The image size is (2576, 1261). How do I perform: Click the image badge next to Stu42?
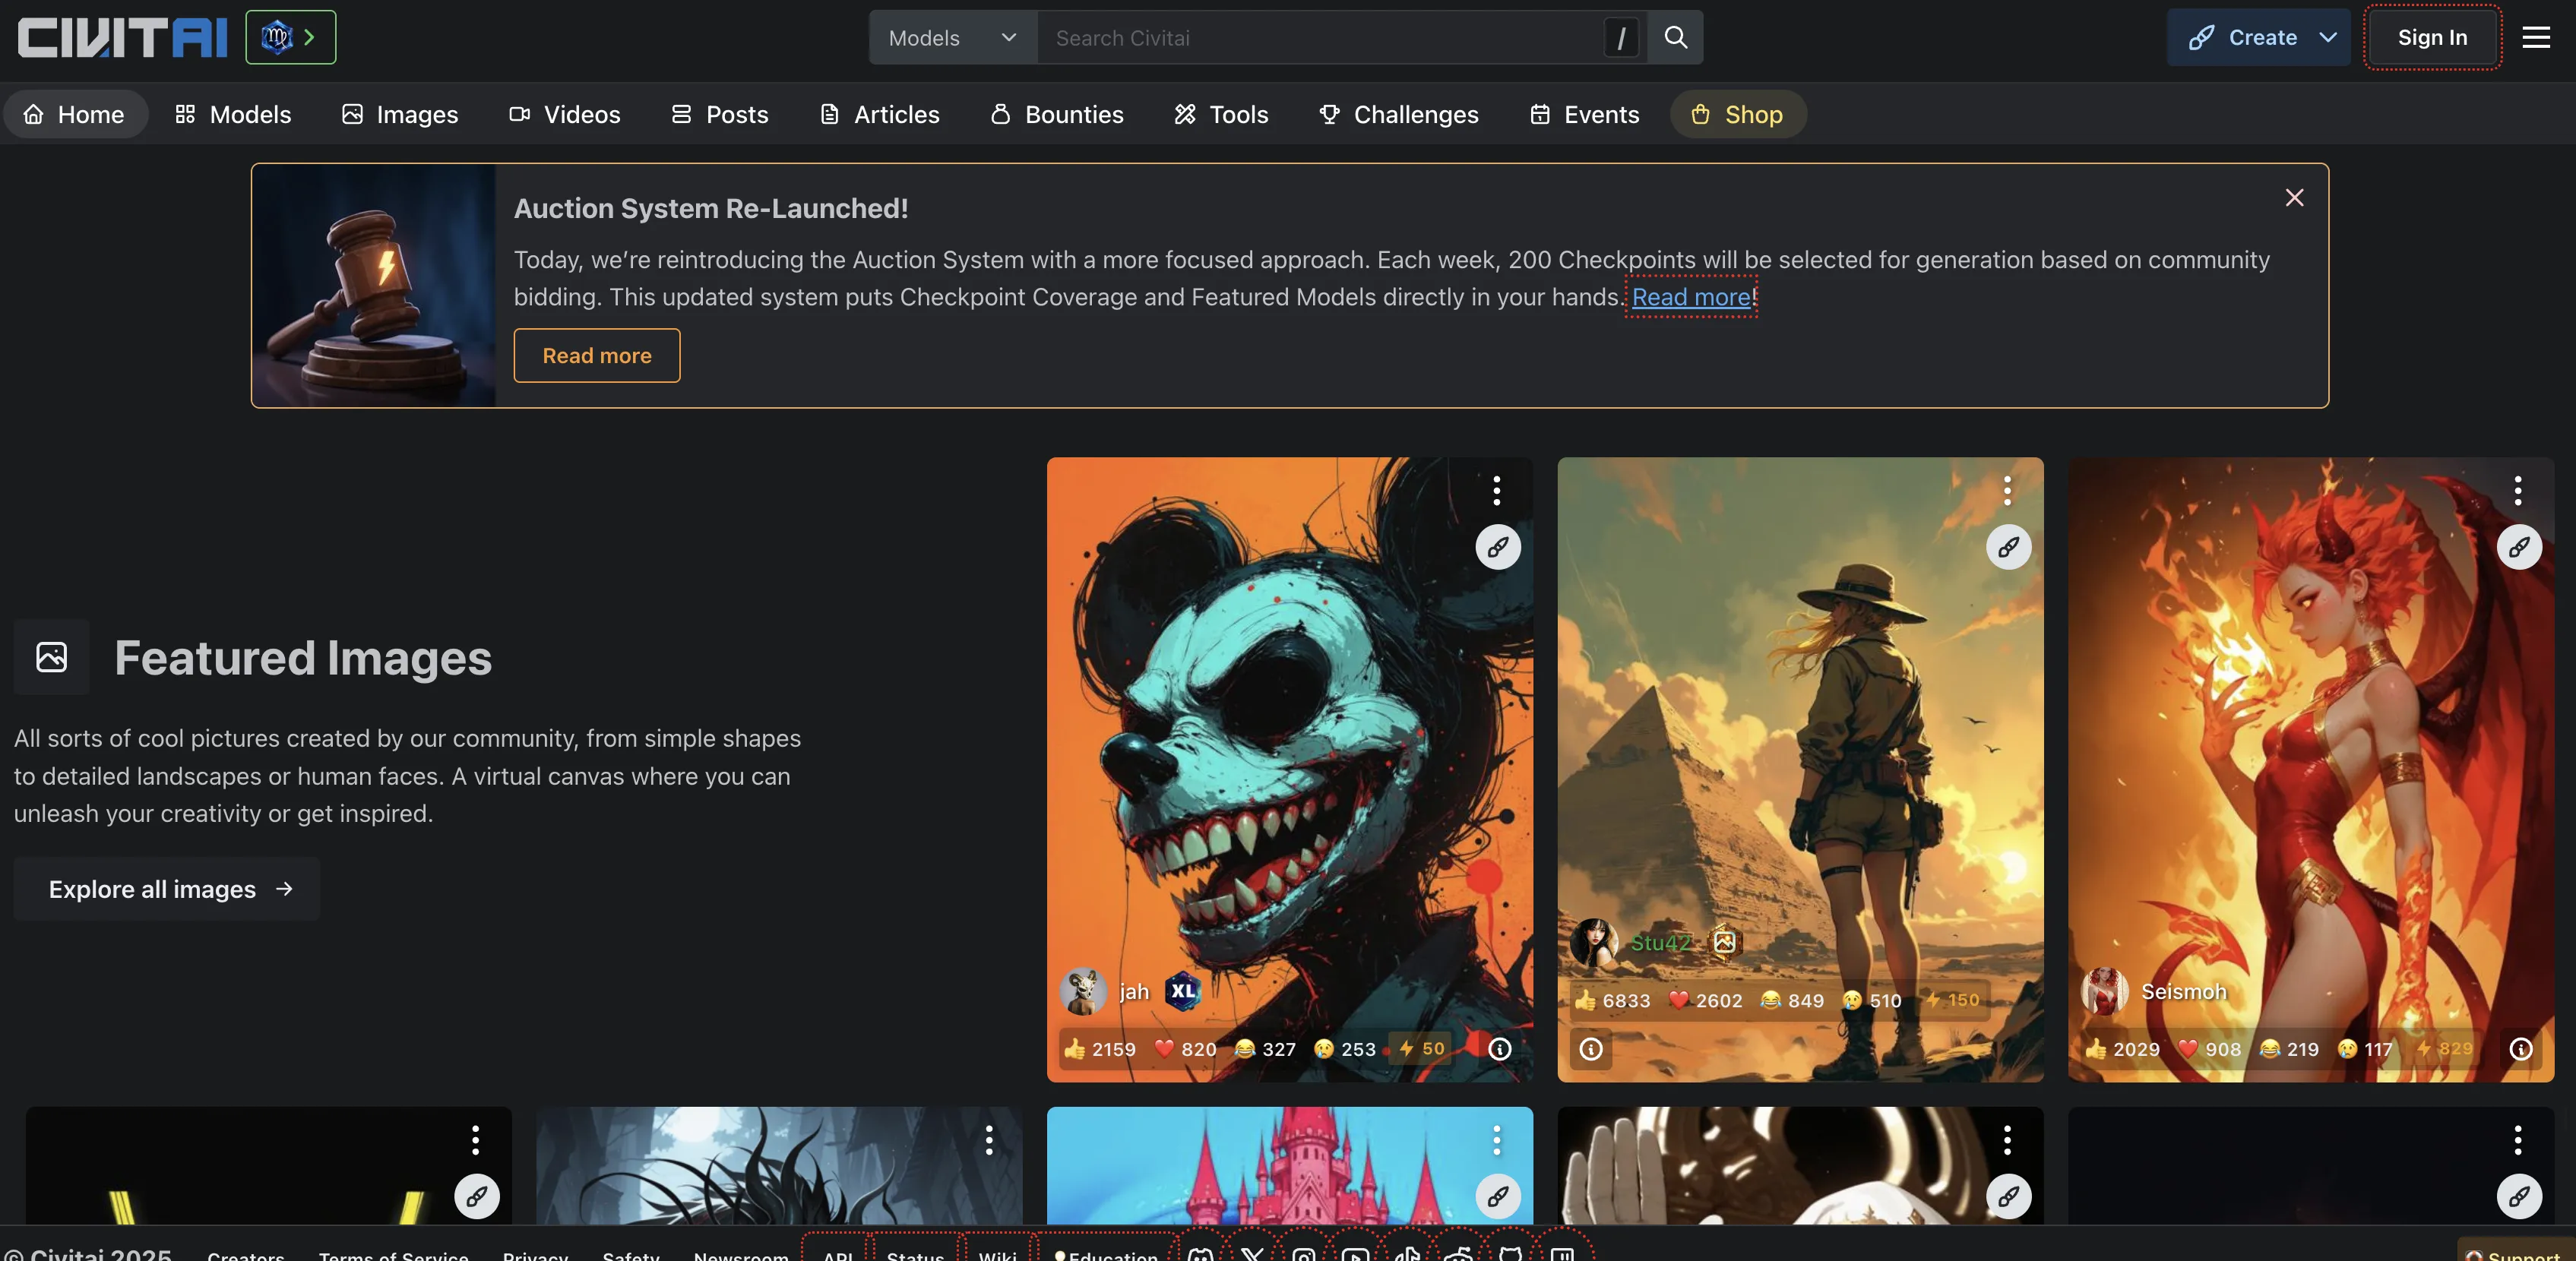click(x=1724, y=942)
